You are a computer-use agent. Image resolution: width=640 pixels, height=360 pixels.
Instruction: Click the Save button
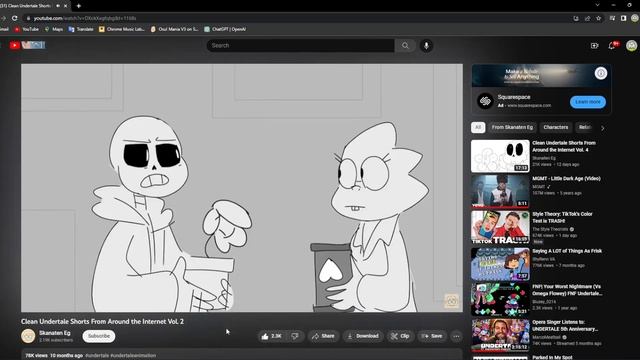tap(432, 336)
